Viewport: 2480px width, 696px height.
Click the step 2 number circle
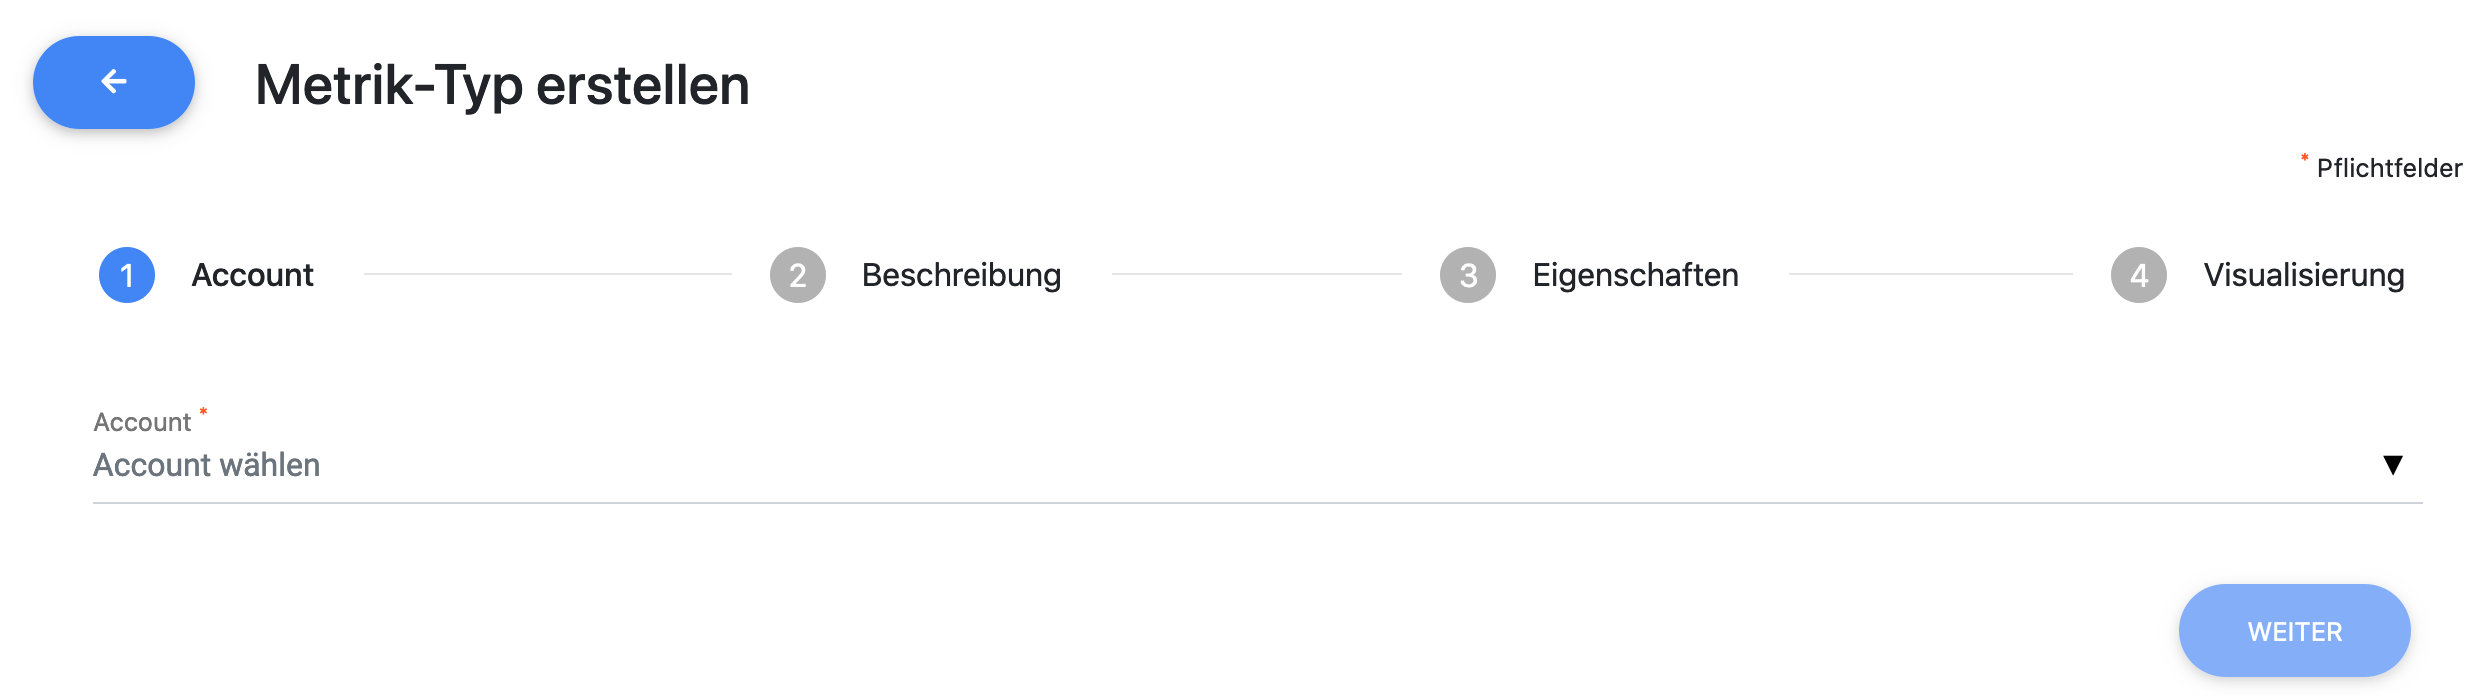[798, 275]
